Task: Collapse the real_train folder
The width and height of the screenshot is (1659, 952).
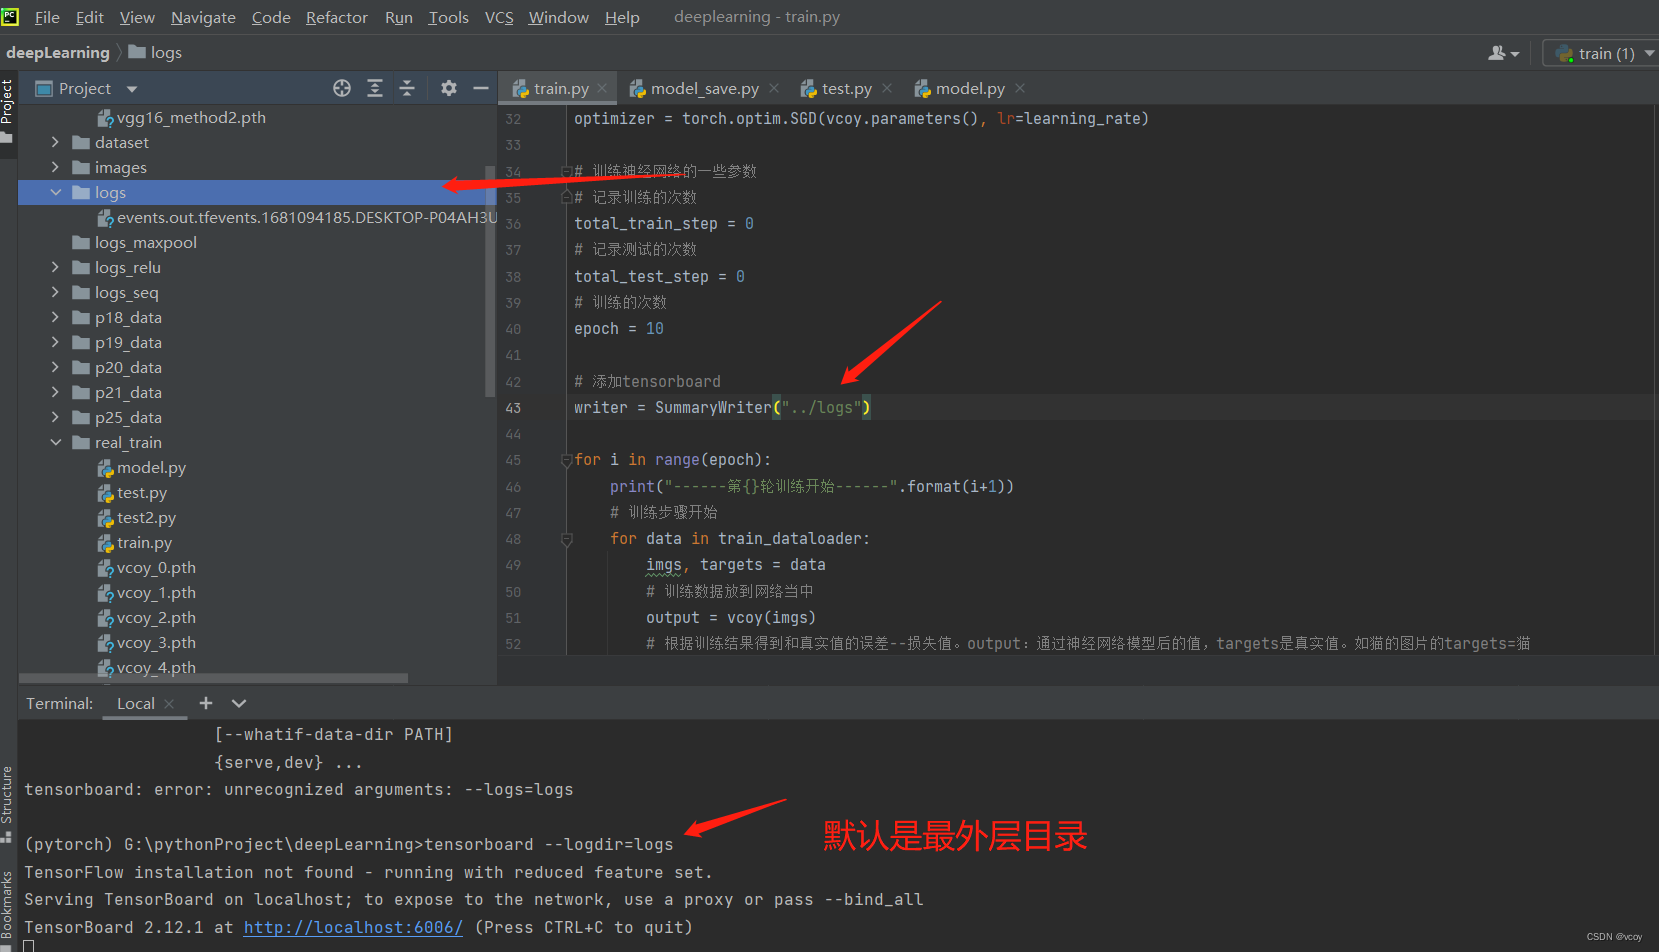Action: click(55, 442)
